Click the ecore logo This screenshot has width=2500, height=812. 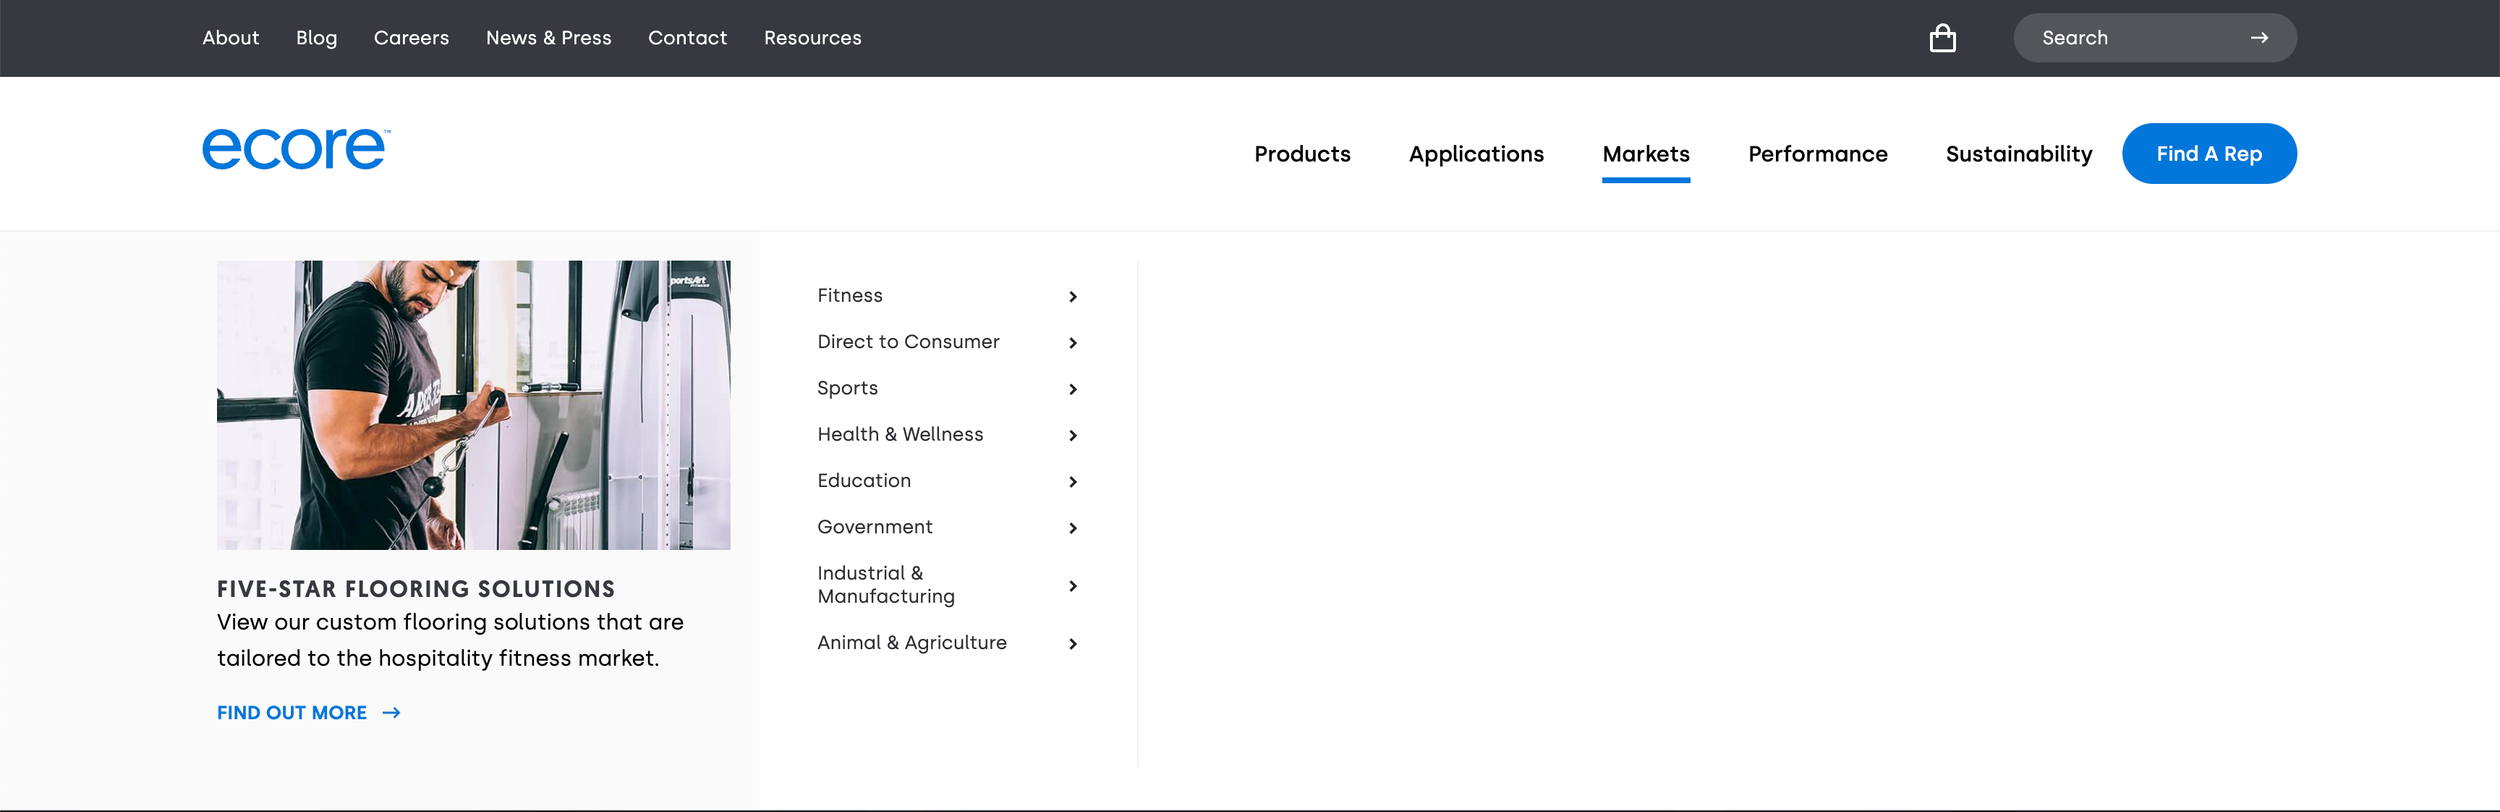point(296,149)
